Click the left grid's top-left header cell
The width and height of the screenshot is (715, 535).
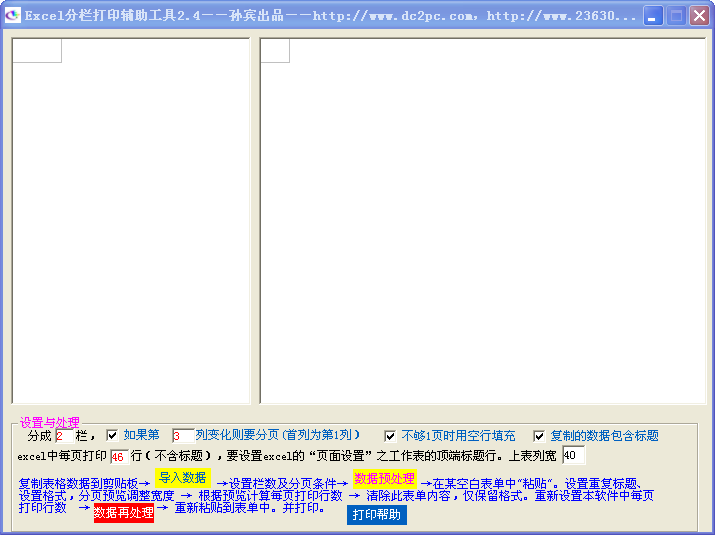click(x=37, y=51)
